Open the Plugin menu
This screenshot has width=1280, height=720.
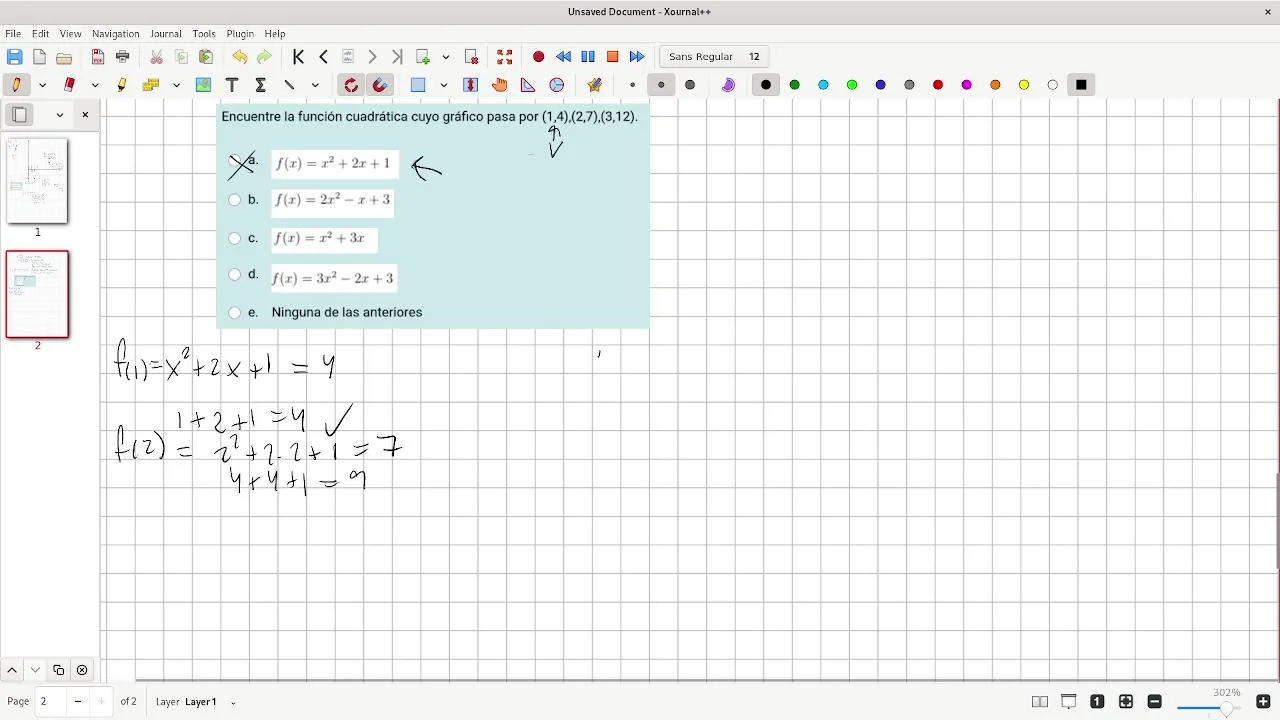point(240,33)
